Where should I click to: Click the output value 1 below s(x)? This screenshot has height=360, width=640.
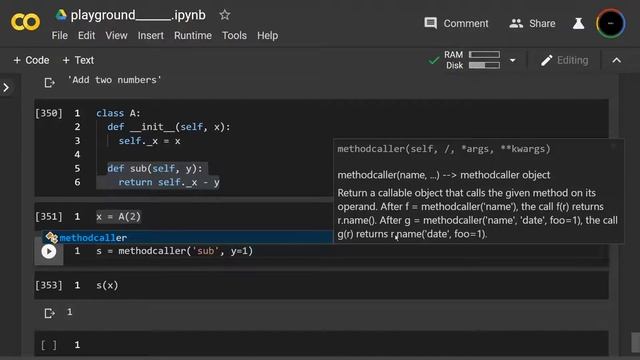[x=70, y=312]
